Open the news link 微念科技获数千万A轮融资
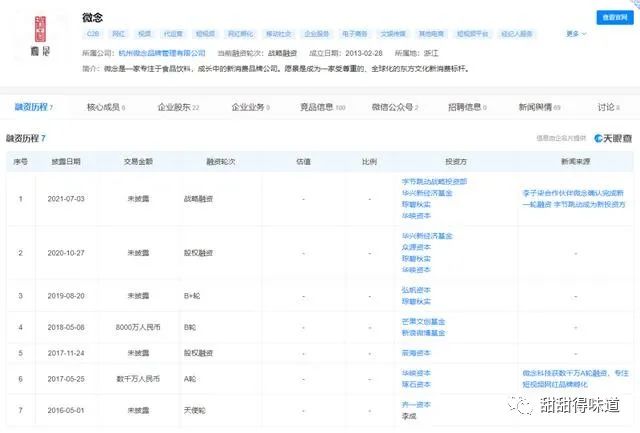 click(x=576, y=379)
